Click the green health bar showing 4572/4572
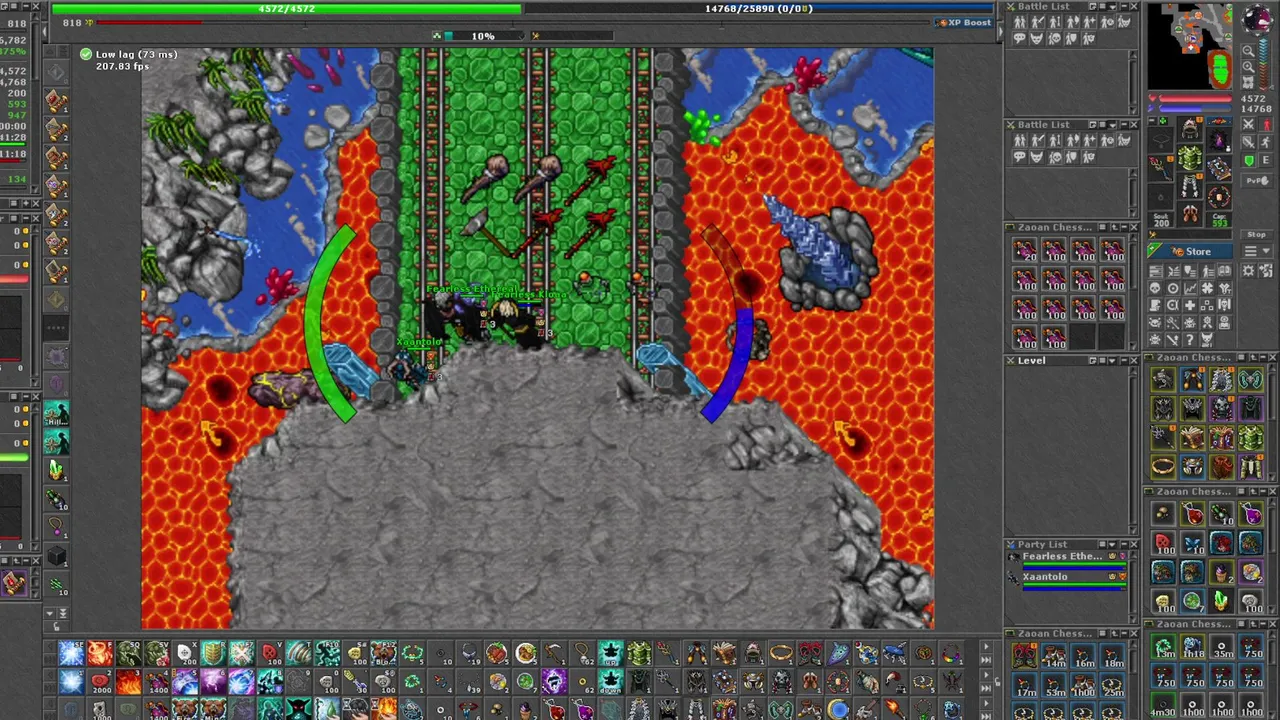The image size is (1280, 720). pyautogui.click(x=286, y=9)
